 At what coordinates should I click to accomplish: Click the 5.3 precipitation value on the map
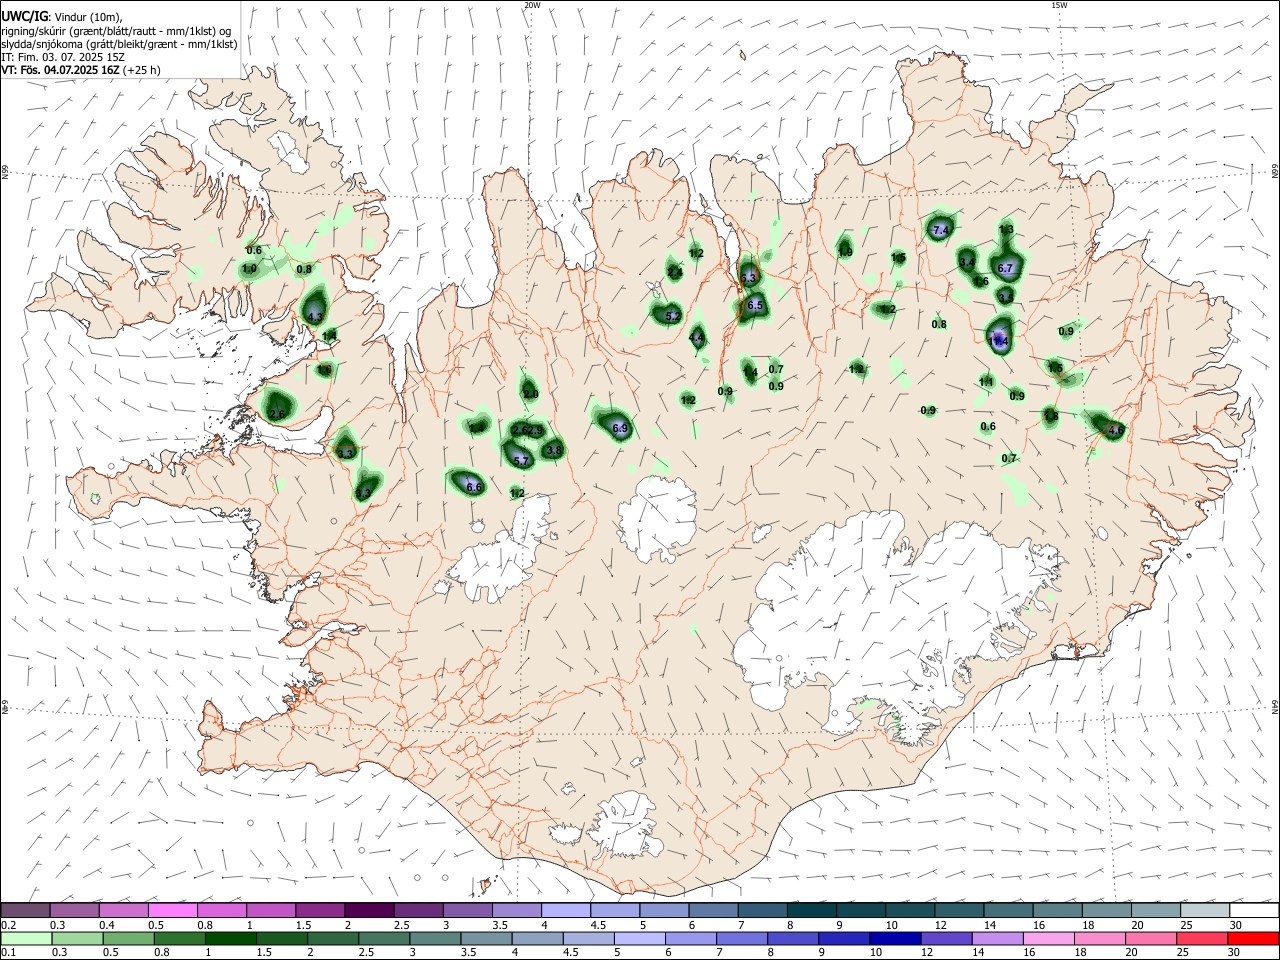(748, 278)
